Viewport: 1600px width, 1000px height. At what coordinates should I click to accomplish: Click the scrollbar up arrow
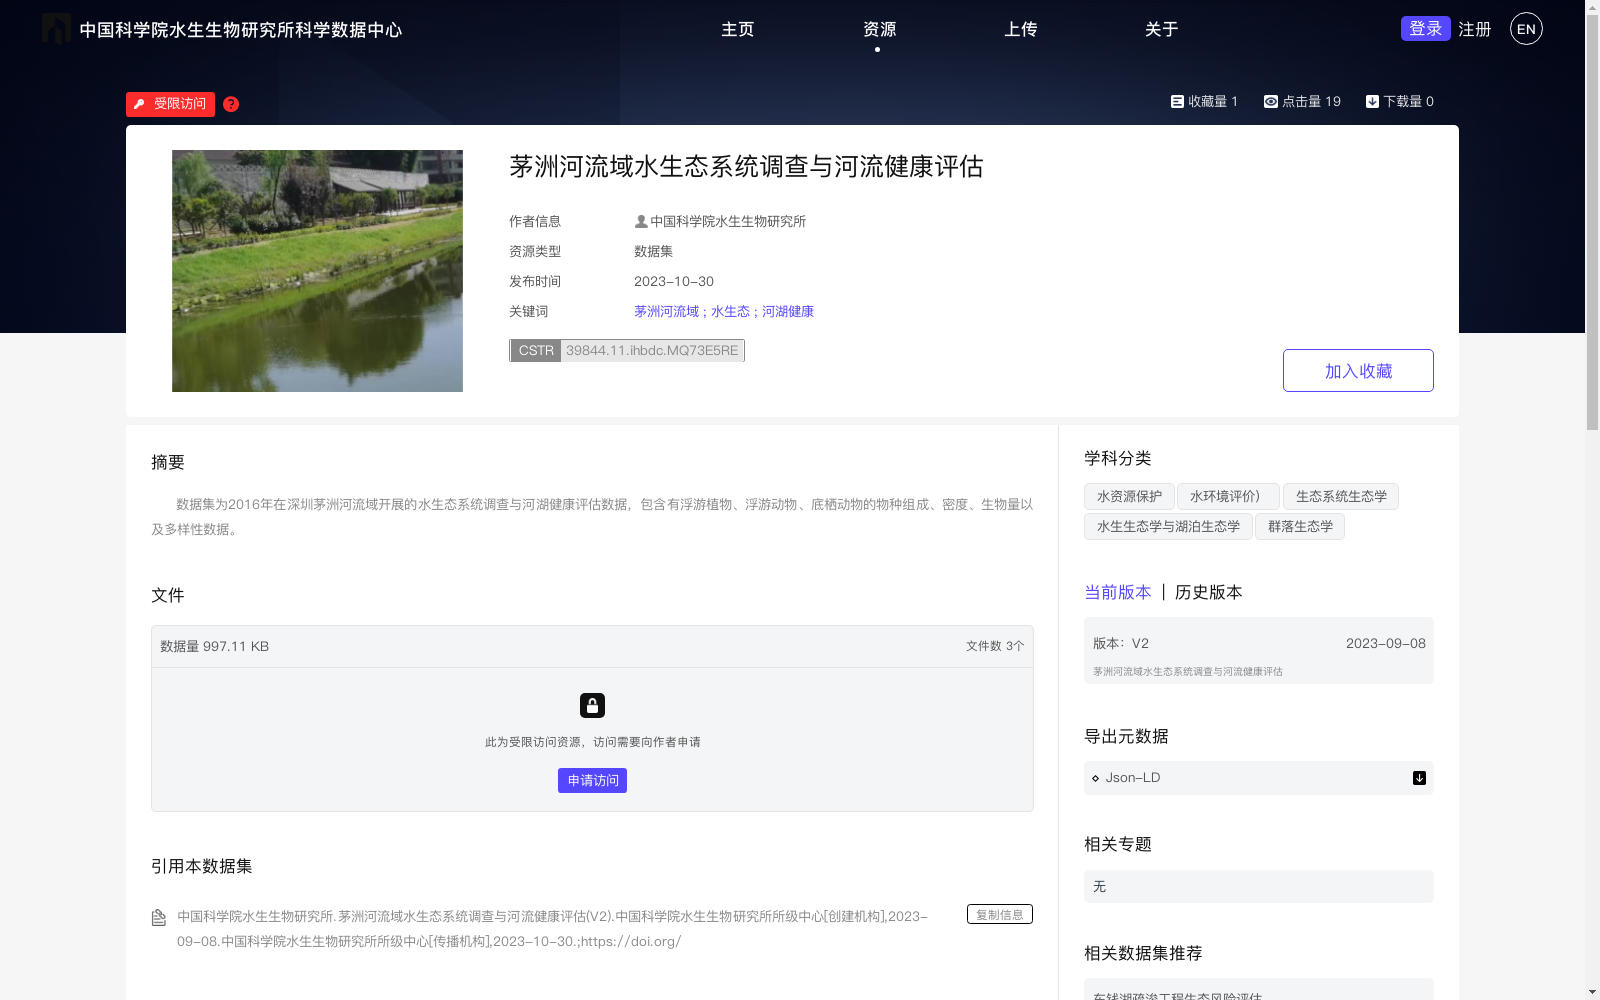(x=1592, y=8)
